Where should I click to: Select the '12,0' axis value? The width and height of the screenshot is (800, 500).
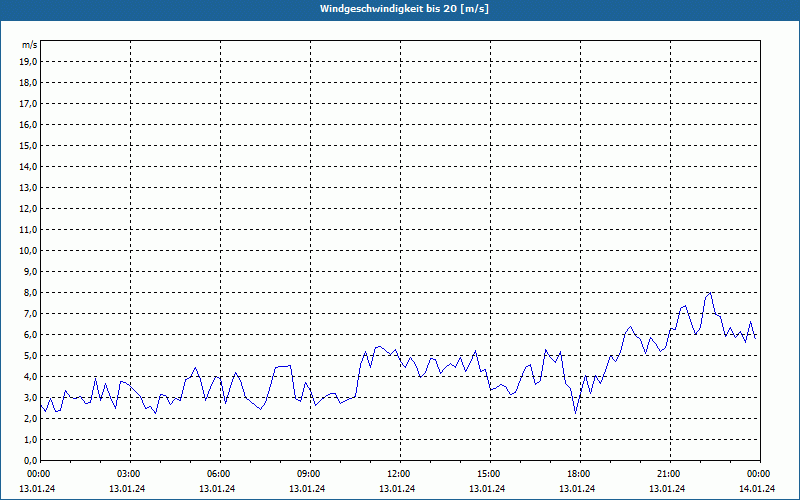[29, 208]
